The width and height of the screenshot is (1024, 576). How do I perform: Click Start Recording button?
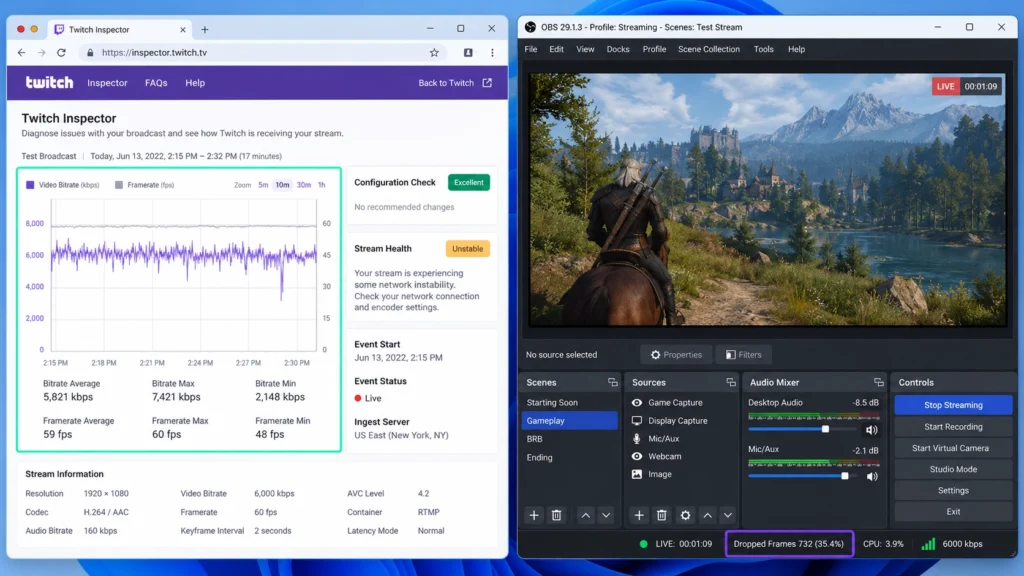(x=953, y=426)
